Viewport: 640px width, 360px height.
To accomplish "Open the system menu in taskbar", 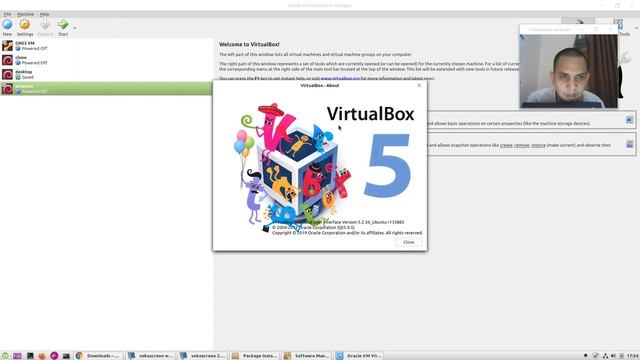I will (5, 356).
